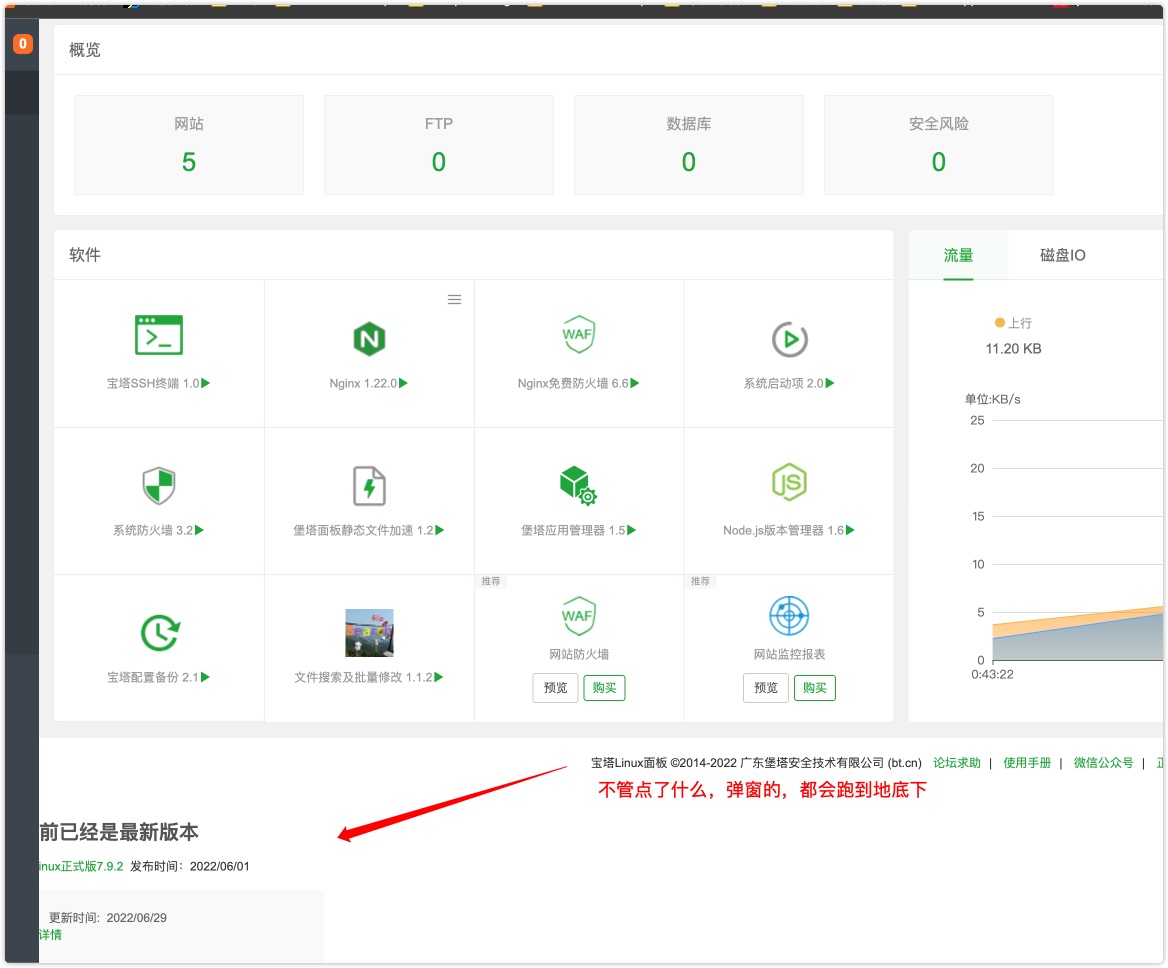This screenshot has height=968, width=1168.
Task: Click the 宝塔SSH终端 1.0 label
Action: coord(153,383)
